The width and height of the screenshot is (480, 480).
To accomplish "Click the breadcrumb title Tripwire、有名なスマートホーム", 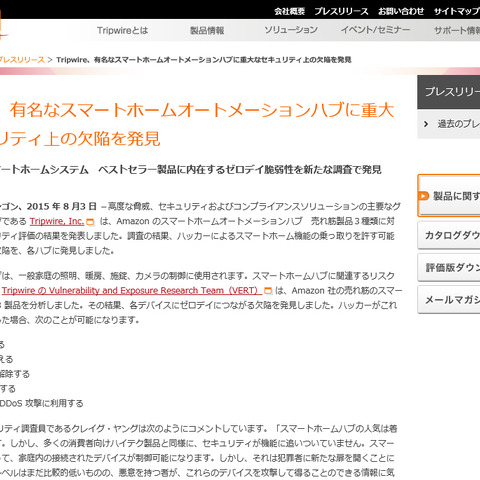I will click(204, 60).
